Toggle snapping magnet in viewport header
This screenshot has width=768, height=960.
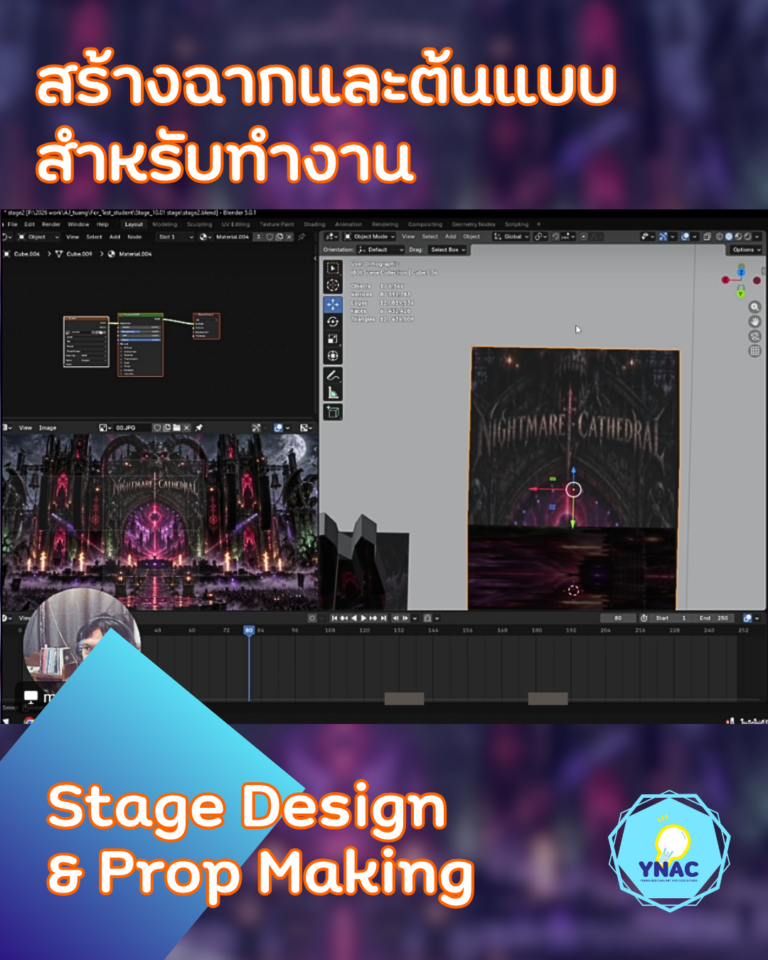556,236
